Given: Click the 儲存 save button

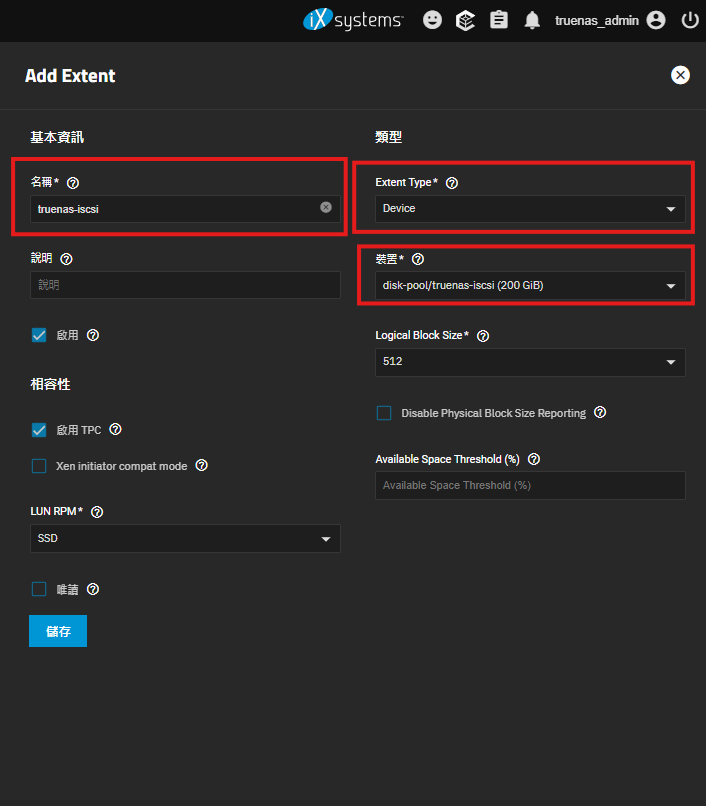Looking at the screenshot, I should click(58, 632).
